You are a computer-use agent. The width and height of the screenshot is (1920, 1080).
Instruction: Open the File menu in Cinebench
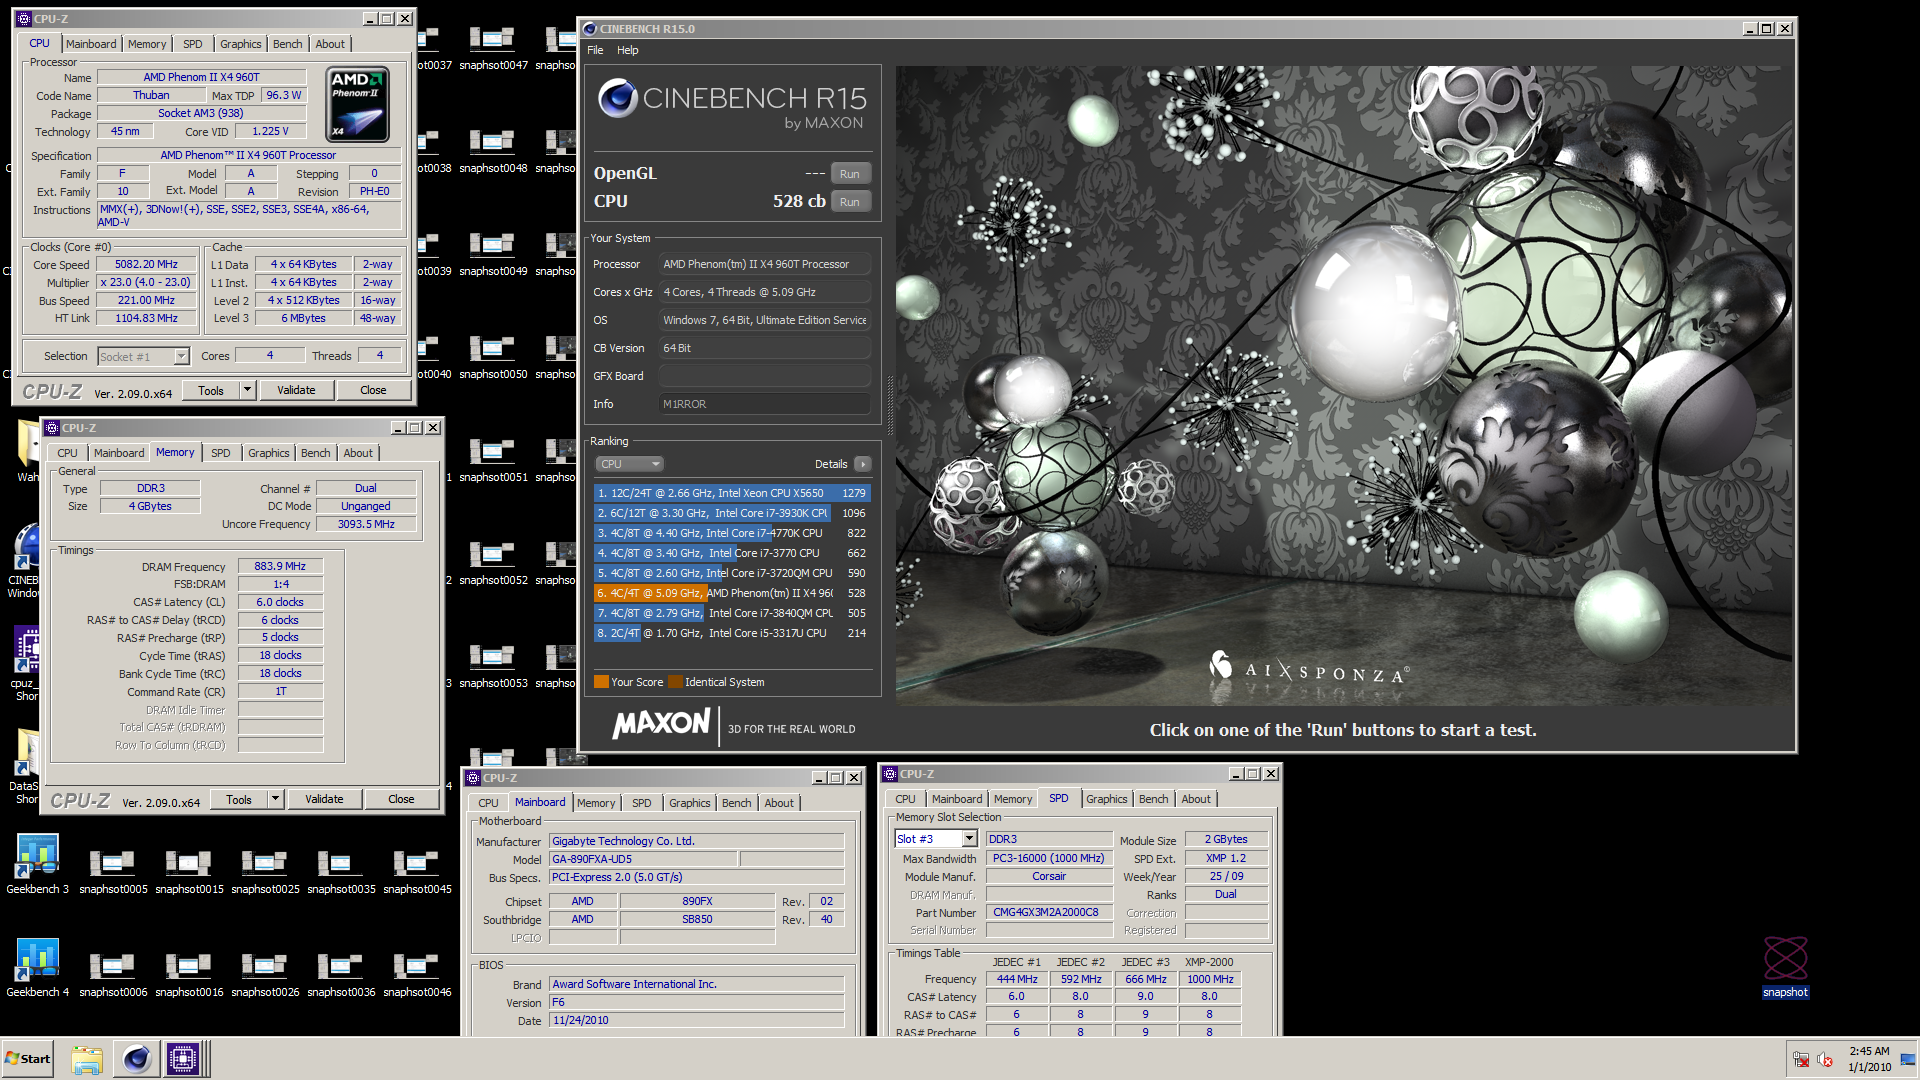pos(595,50)
